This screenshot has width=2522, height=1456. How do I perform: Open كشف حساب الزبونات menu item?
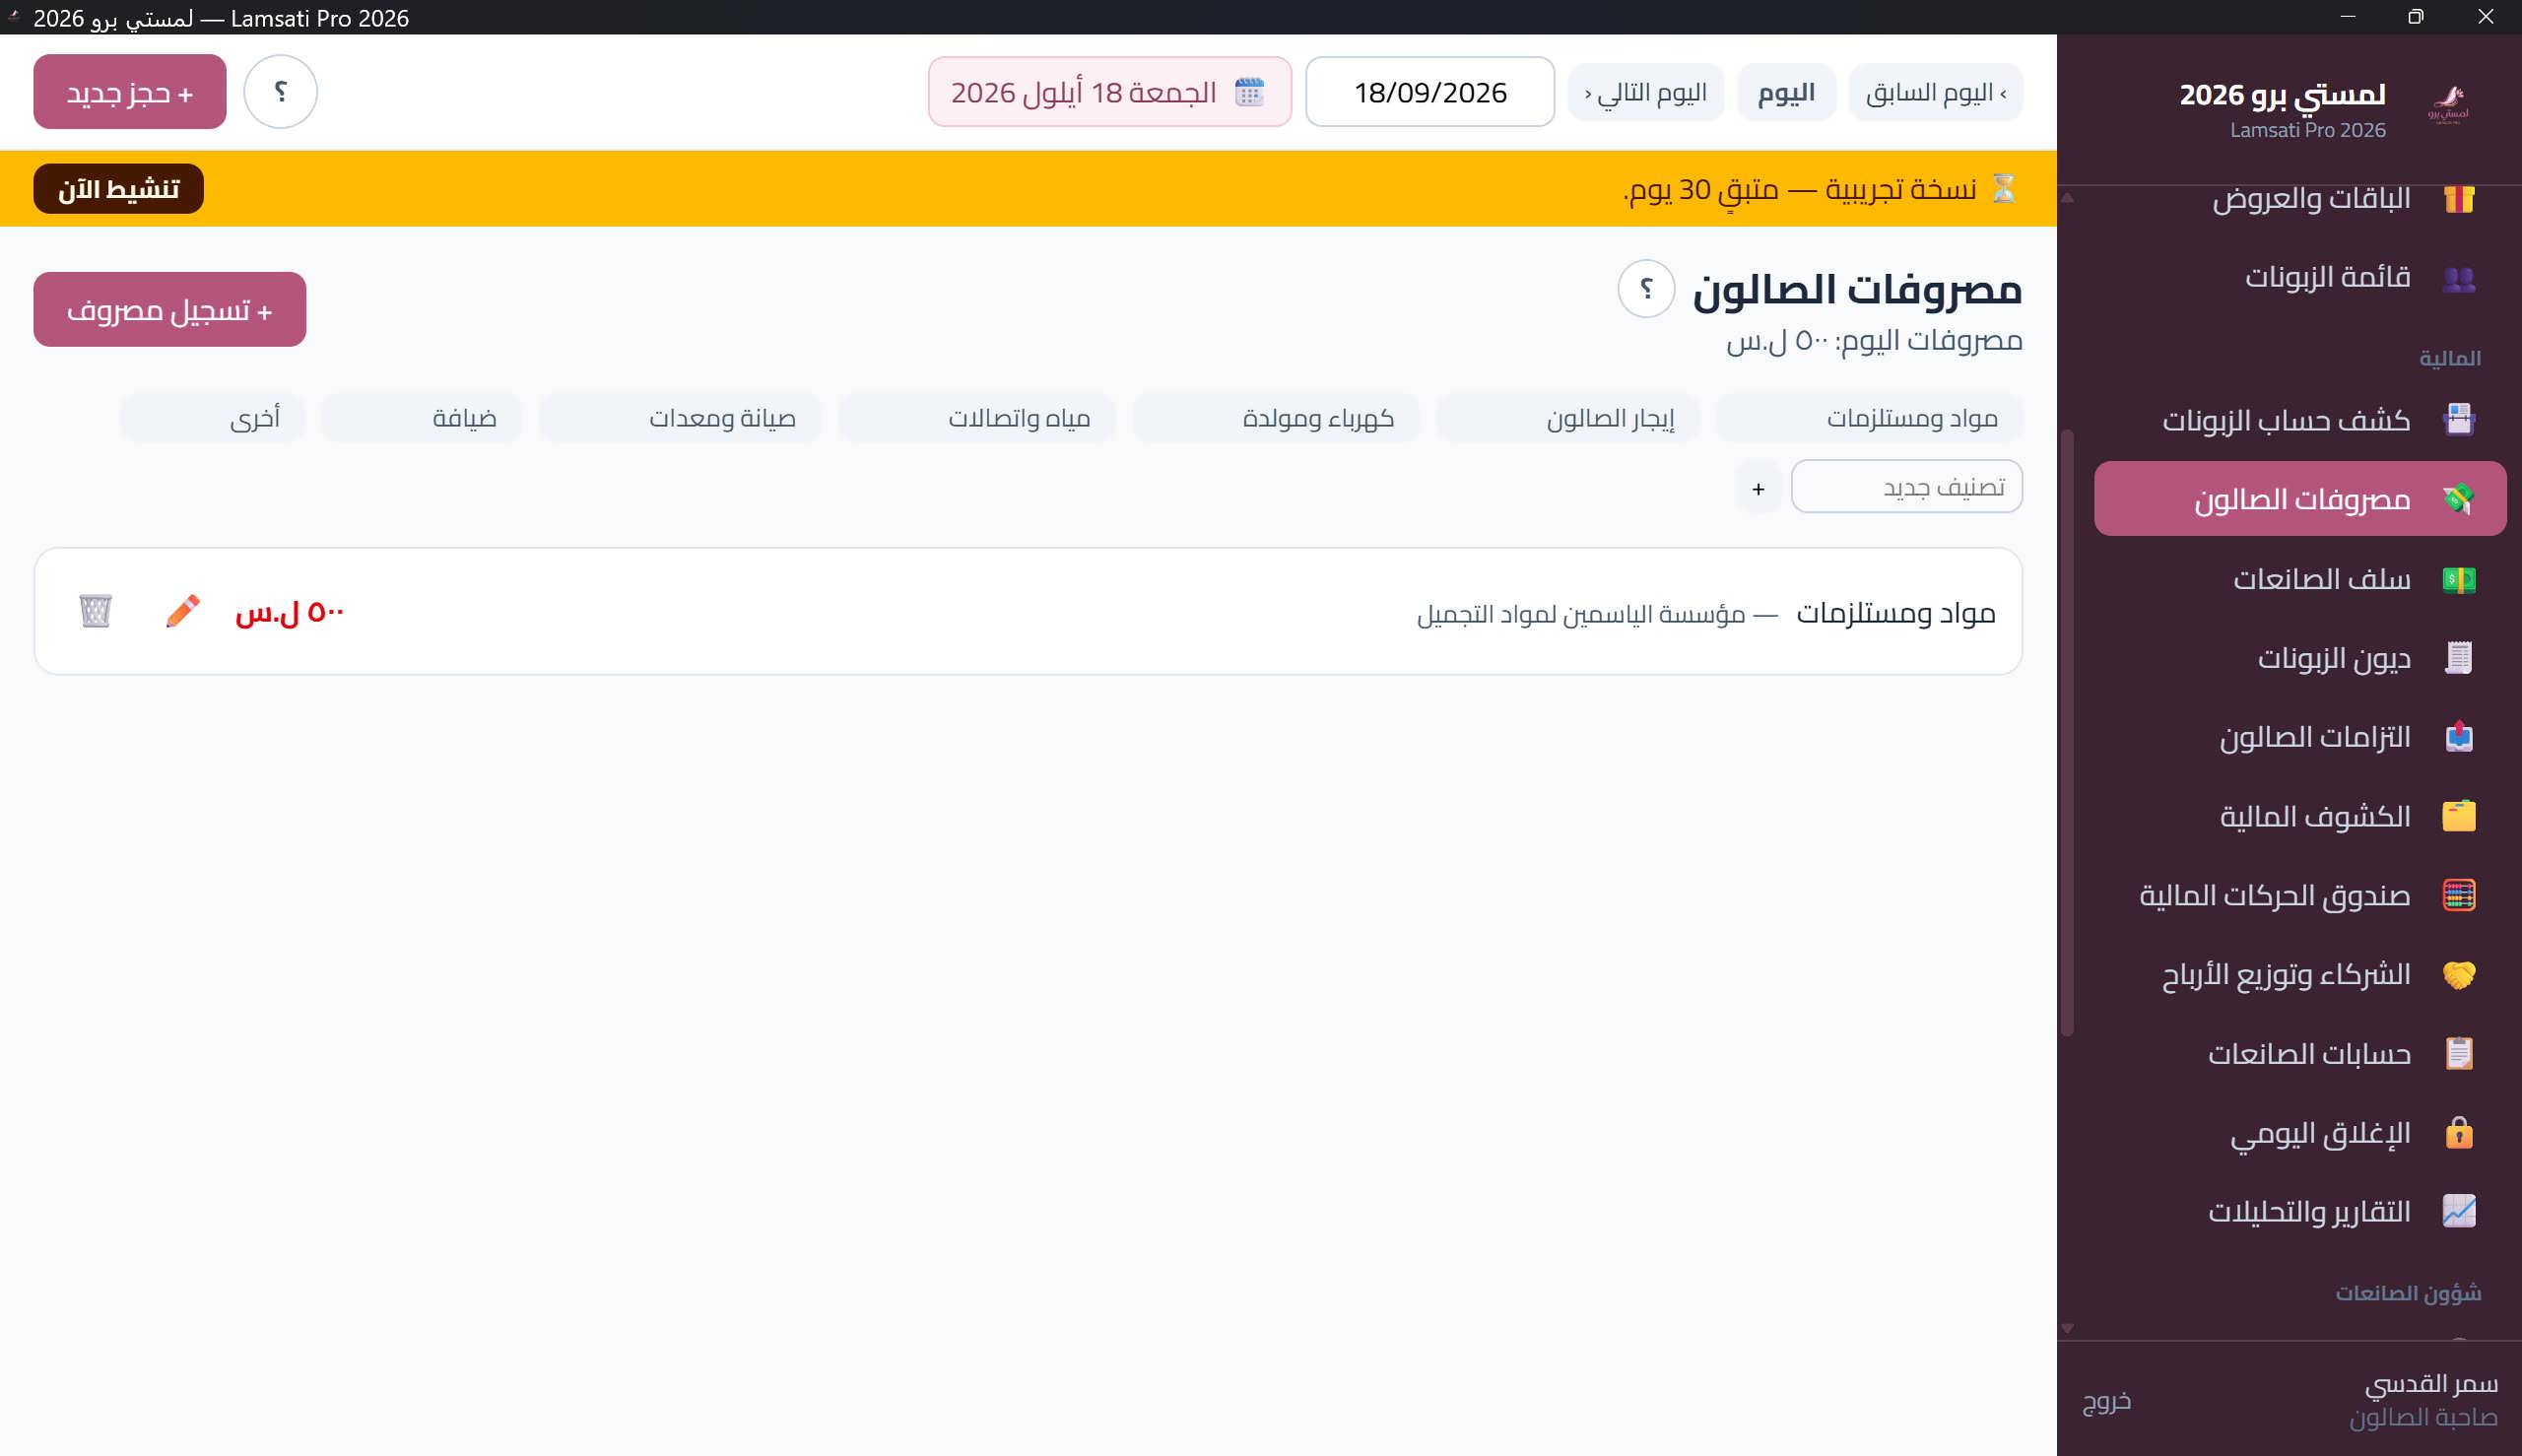click(2300, 420)
